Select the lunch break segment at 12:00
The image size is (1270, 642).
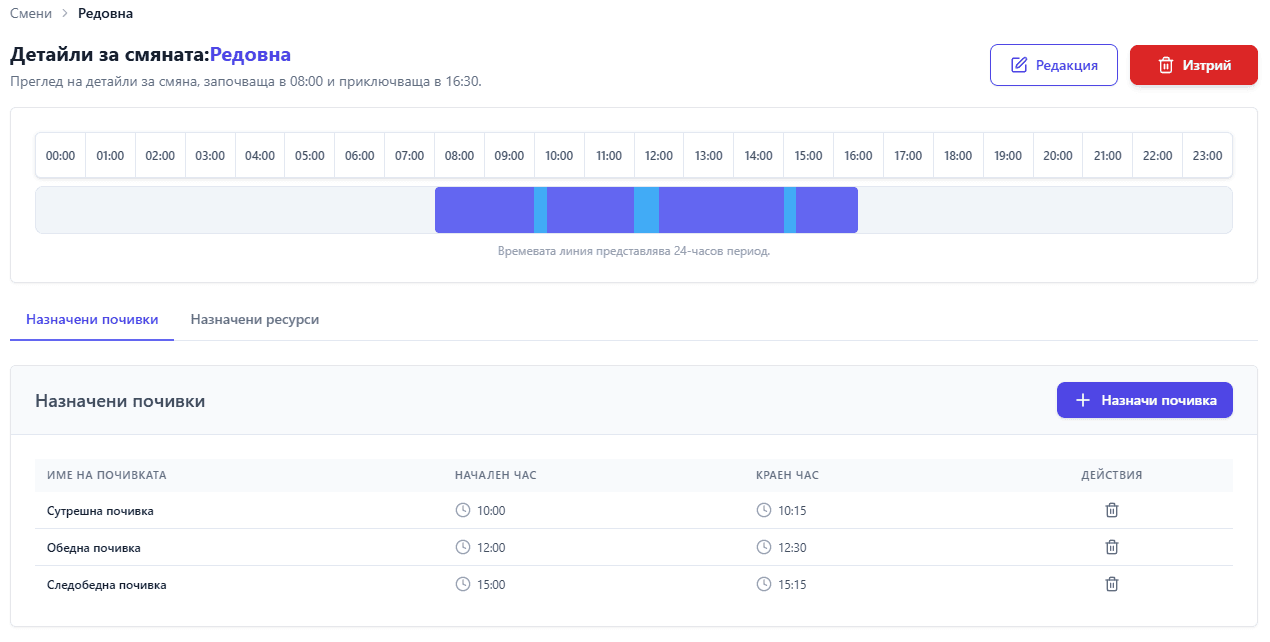pos(646,210)
